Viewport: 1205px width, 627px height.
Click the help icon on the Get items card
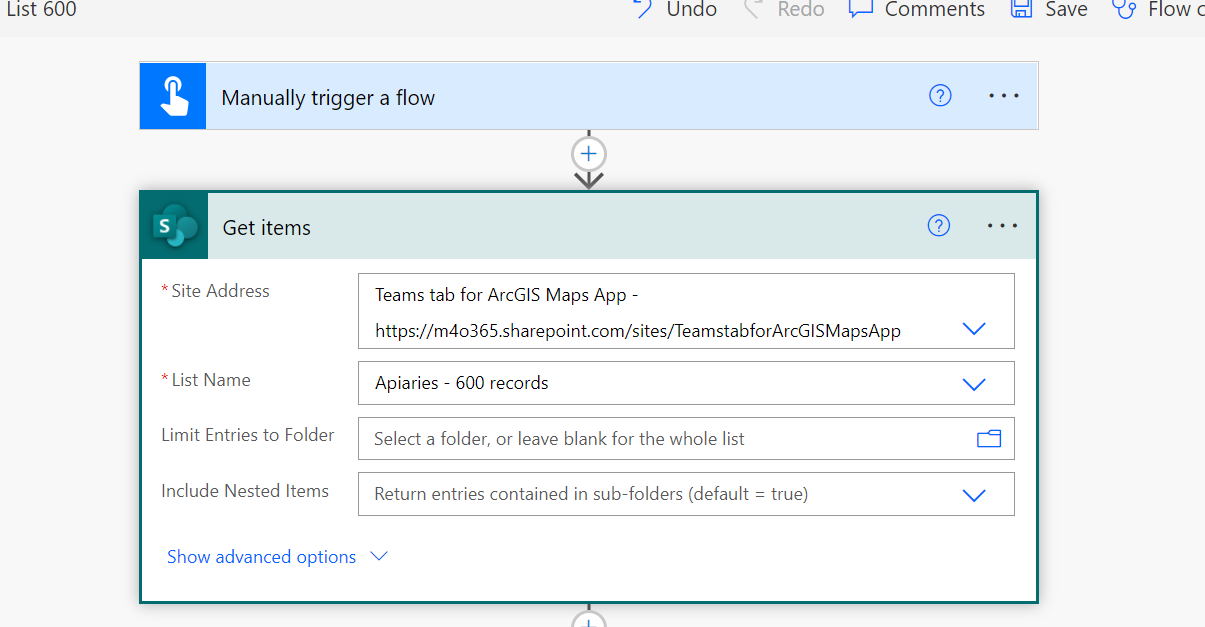click(938, 225)
